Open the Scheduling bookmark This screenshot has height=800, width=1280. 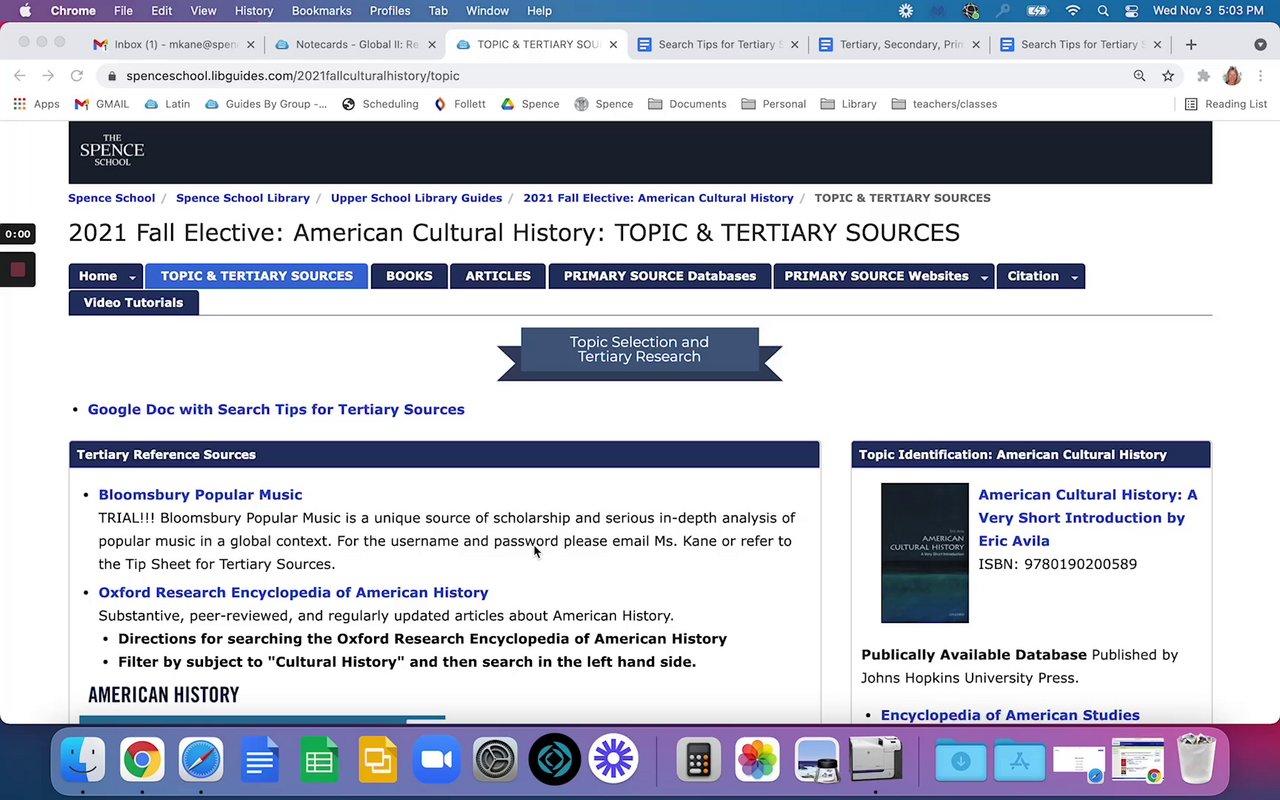380,104
